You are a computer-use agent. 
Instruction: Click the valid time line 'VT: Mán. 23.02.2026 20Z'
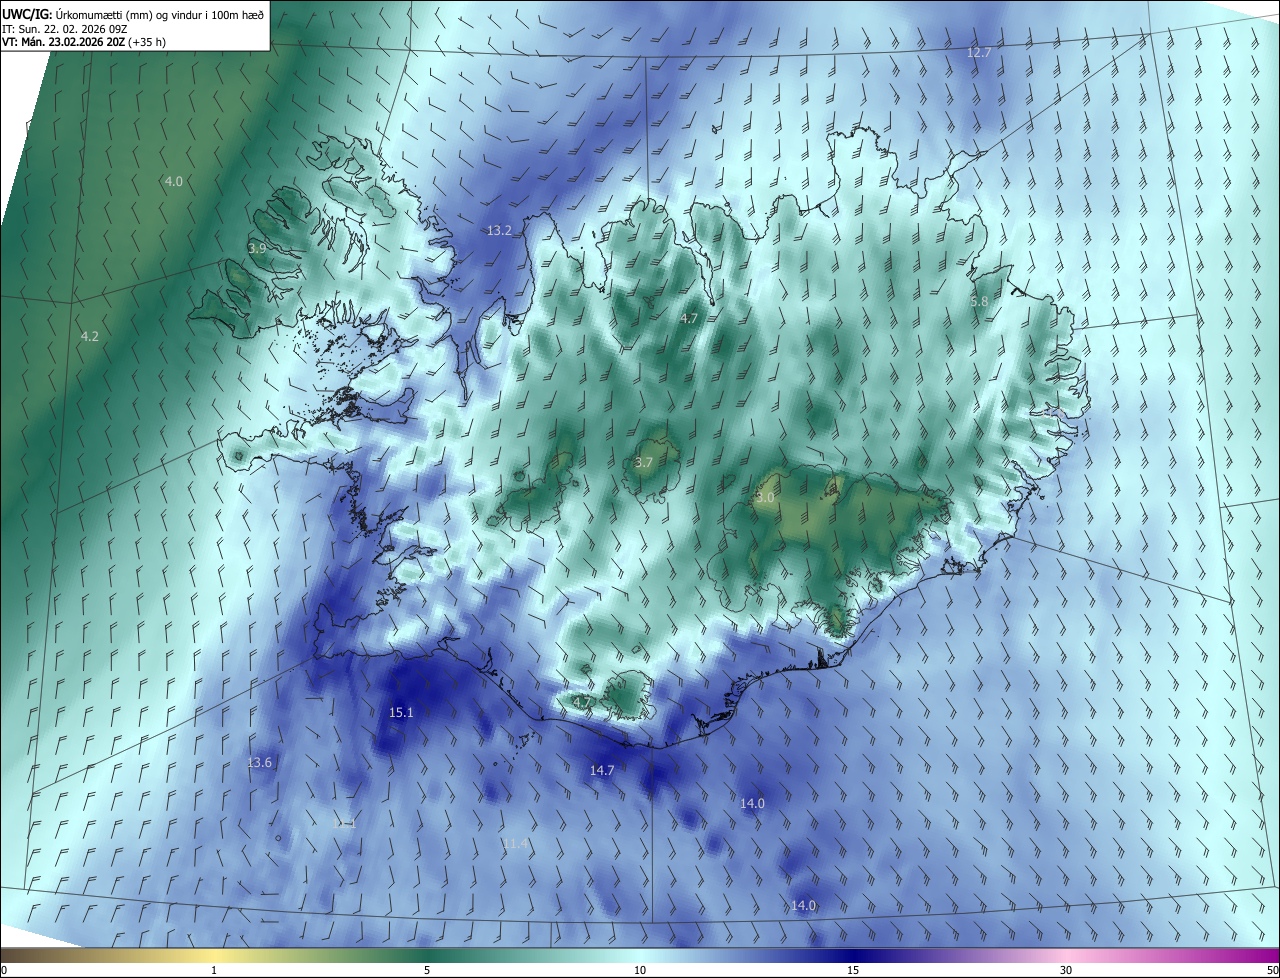tap(63, 42)
